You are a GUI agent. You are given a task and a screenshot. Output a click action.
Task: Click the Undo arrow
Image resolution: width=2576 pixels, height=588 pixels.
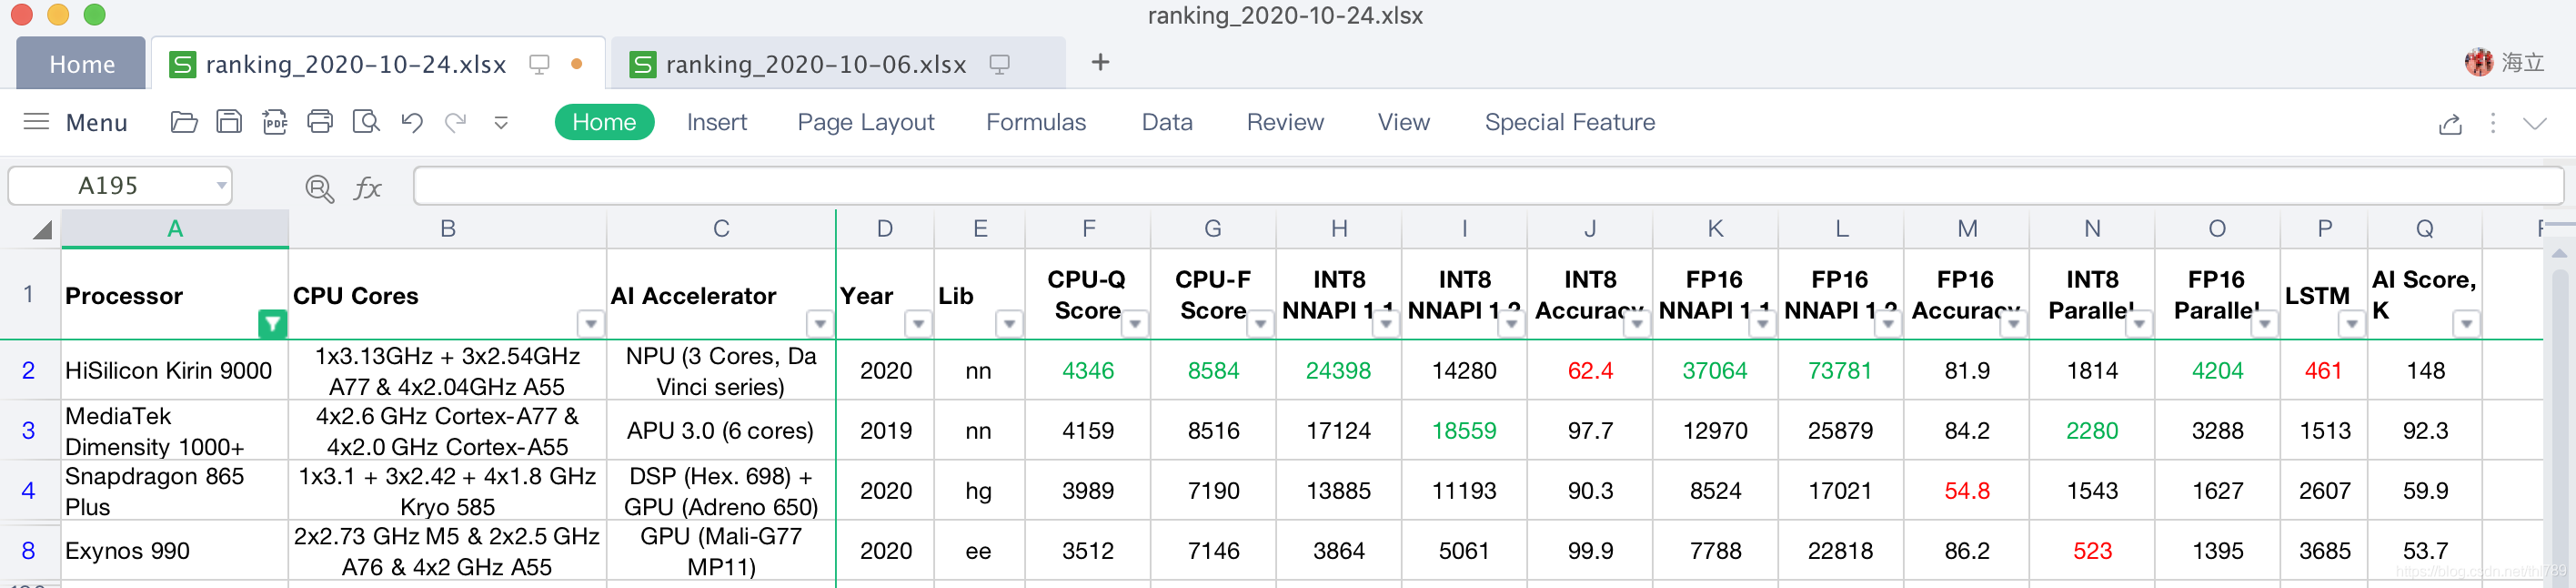(411, 122)
